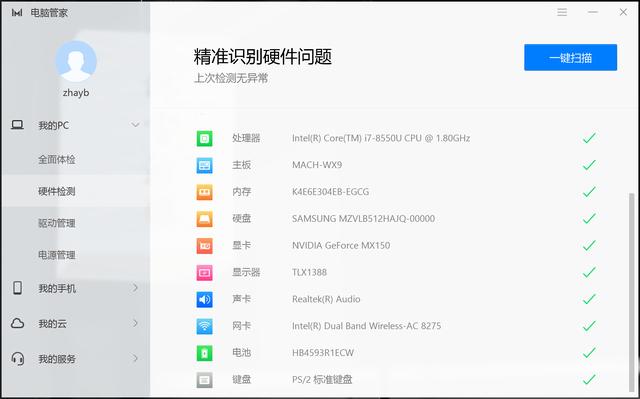Expand the 我的手机 section chevron
The image size is (640, 399).
[x=136, y=288]
